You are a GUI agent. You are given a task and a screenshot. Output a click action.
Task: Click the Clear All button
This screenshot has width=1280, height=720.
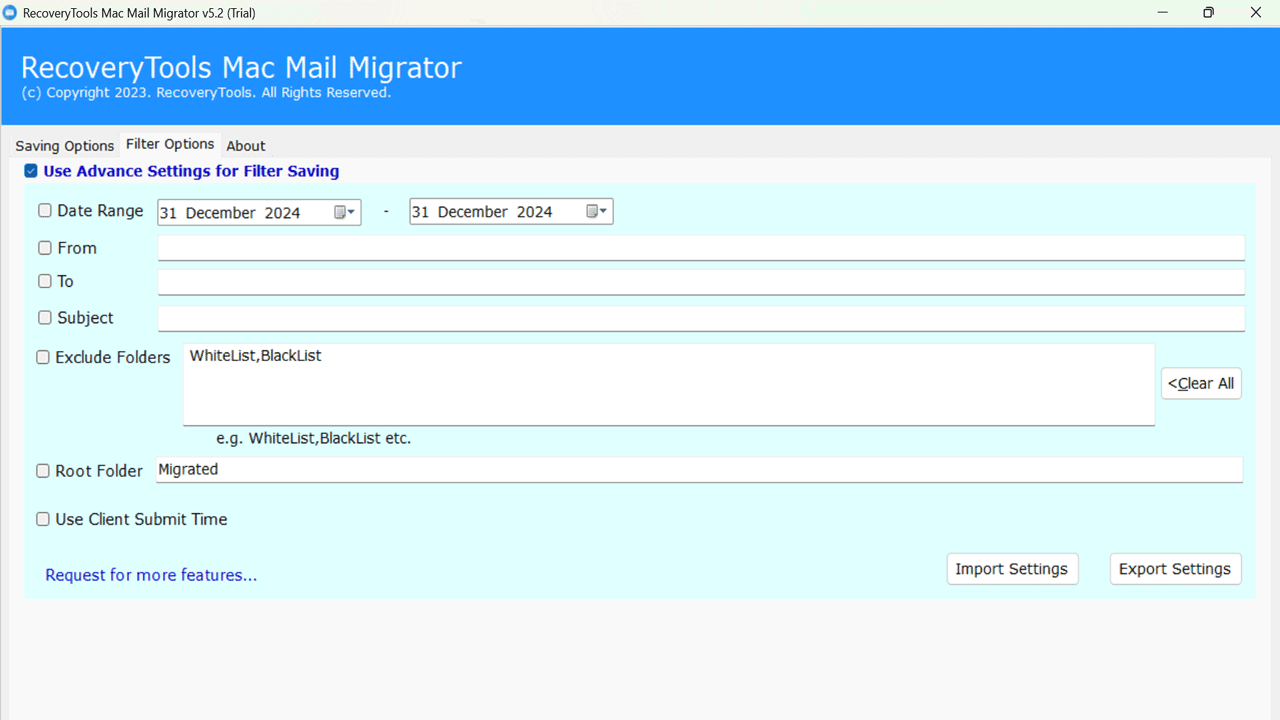pyautogui.click(x=1201, y=383)
